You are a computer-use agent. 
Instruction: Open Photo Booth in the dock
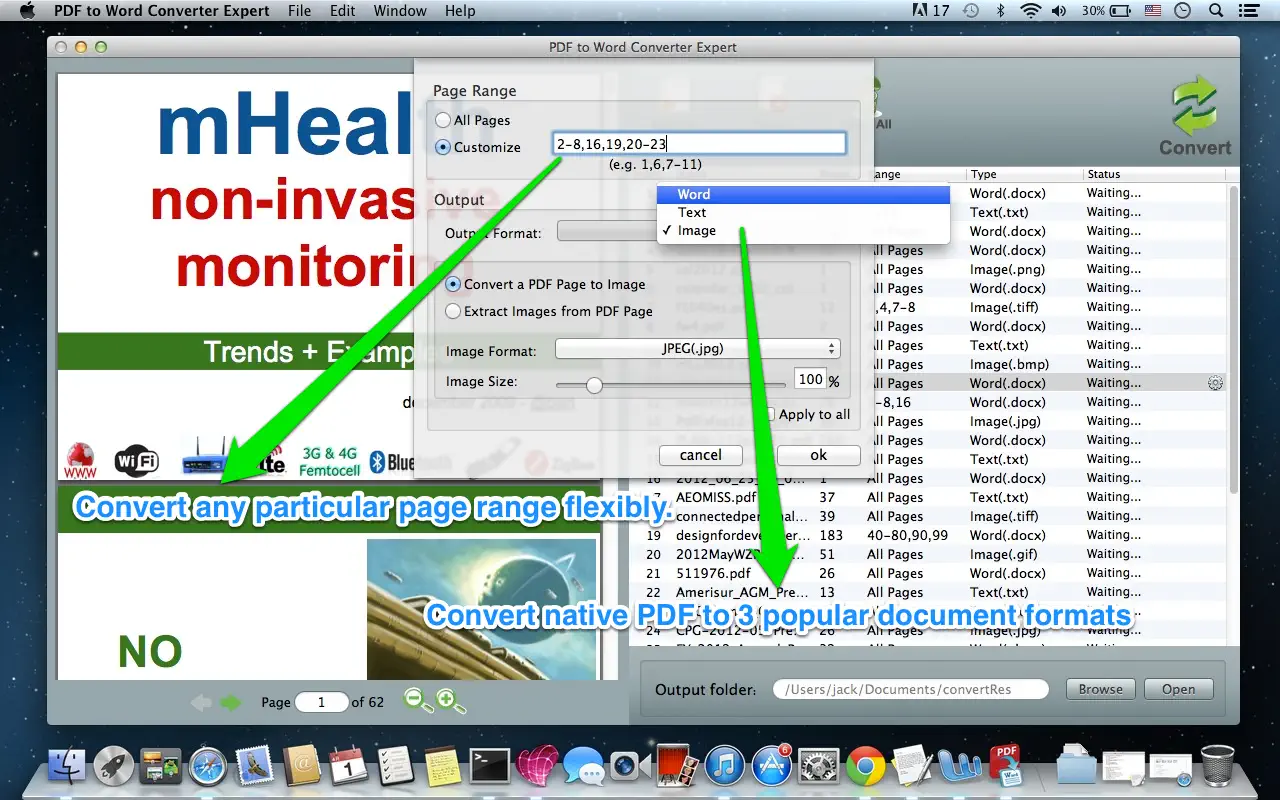point(677,765)
